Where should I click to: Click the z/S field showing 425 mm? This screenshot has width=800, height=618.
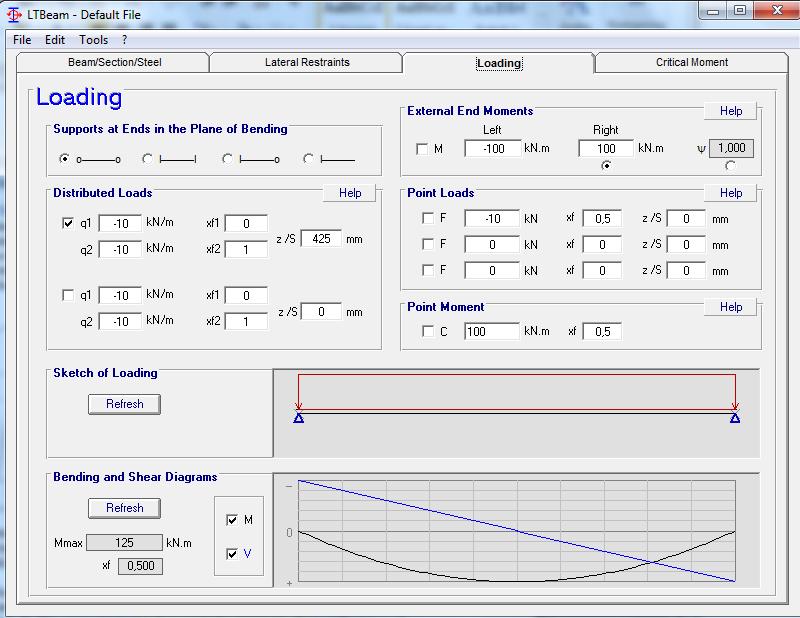(x=321, y=239)
